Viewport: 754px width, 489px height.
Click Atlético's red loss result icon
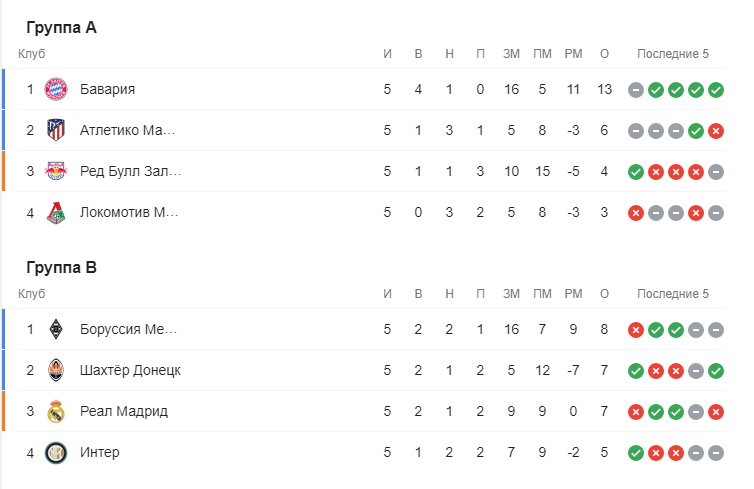click(716, 130)
